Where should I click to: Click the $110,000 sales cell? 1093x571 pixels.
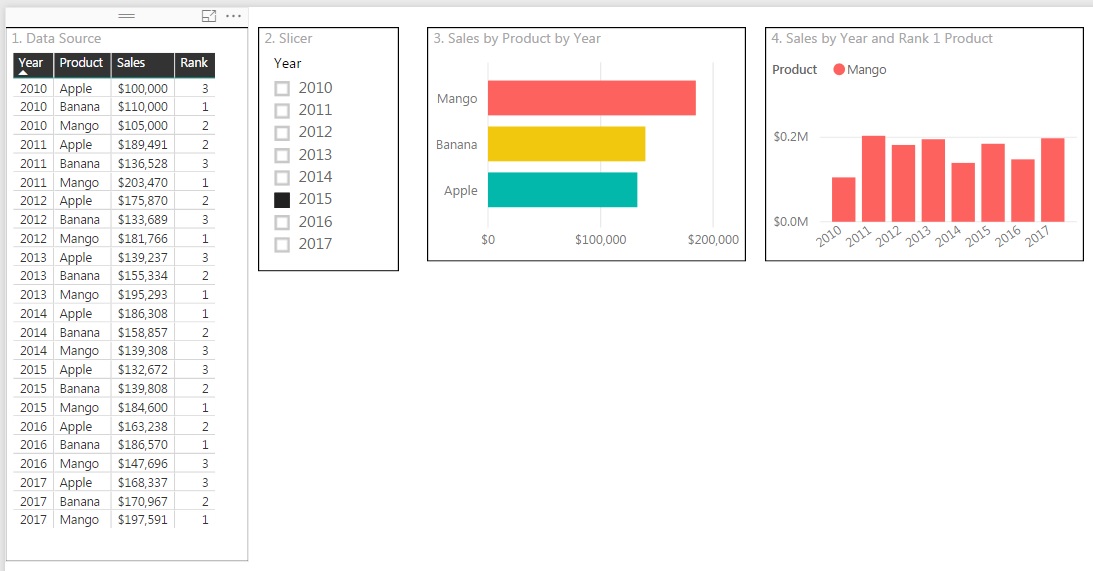point(142,107)
